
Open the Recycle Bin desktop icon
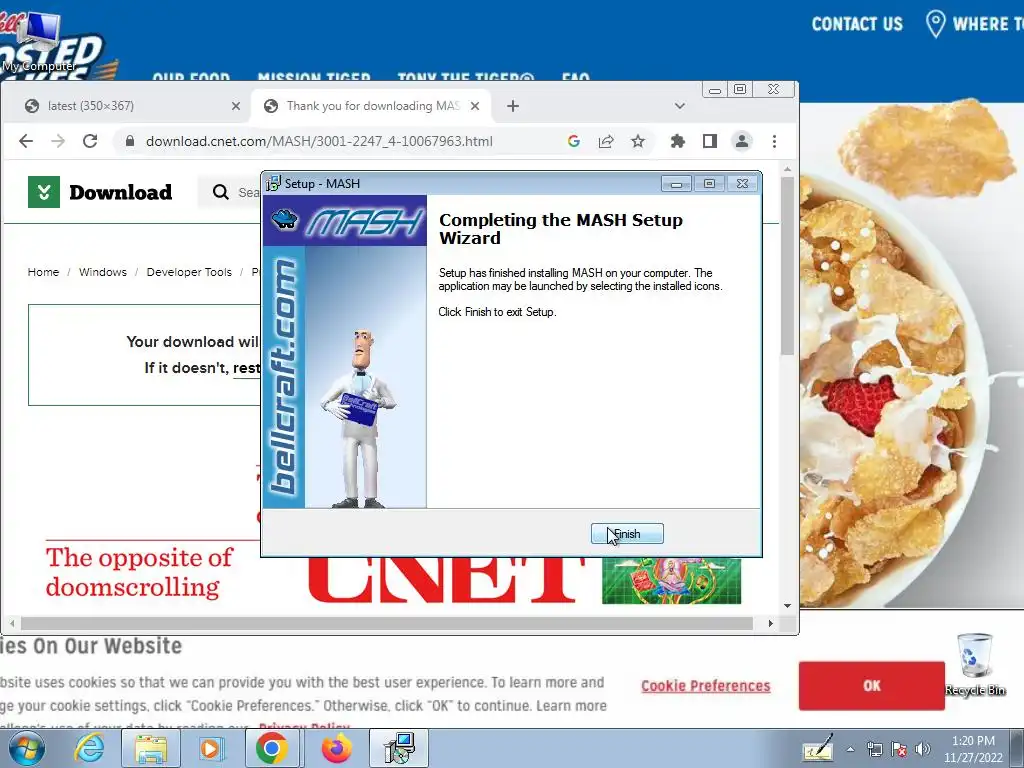click(974, 664)
